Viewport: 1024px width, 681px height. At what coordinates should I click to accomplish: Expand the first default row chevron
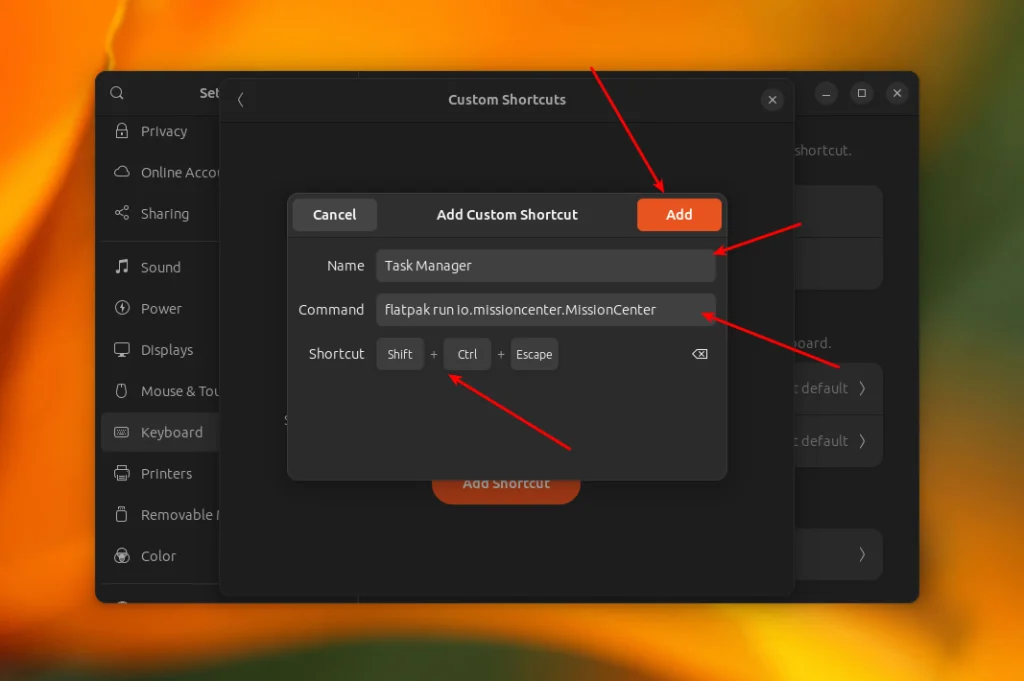pyautogui.click(x=862, y=388)
